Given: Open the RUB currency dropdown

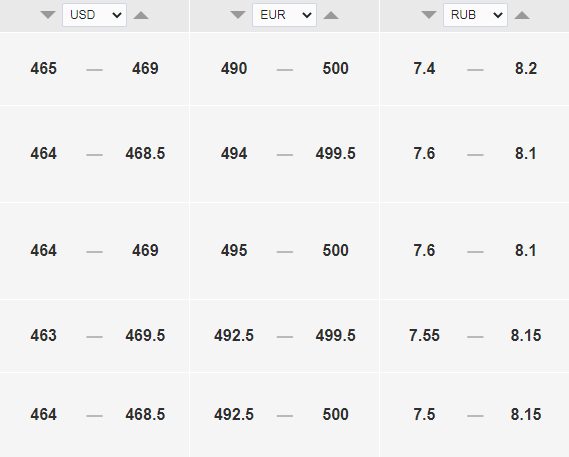Looking at the screenshot, I should pyautogui.click(x=475, y=15).
